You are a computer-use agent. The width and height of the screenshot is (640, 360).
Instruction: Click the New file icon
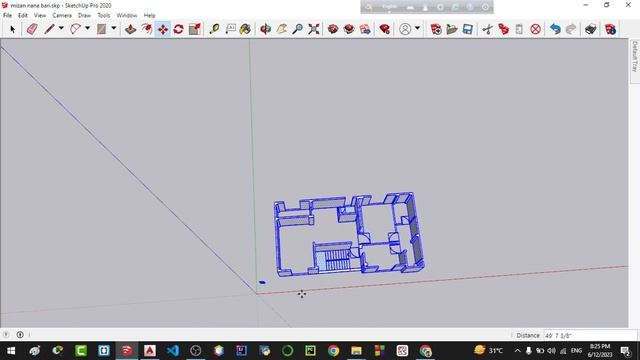coord(436,29)
